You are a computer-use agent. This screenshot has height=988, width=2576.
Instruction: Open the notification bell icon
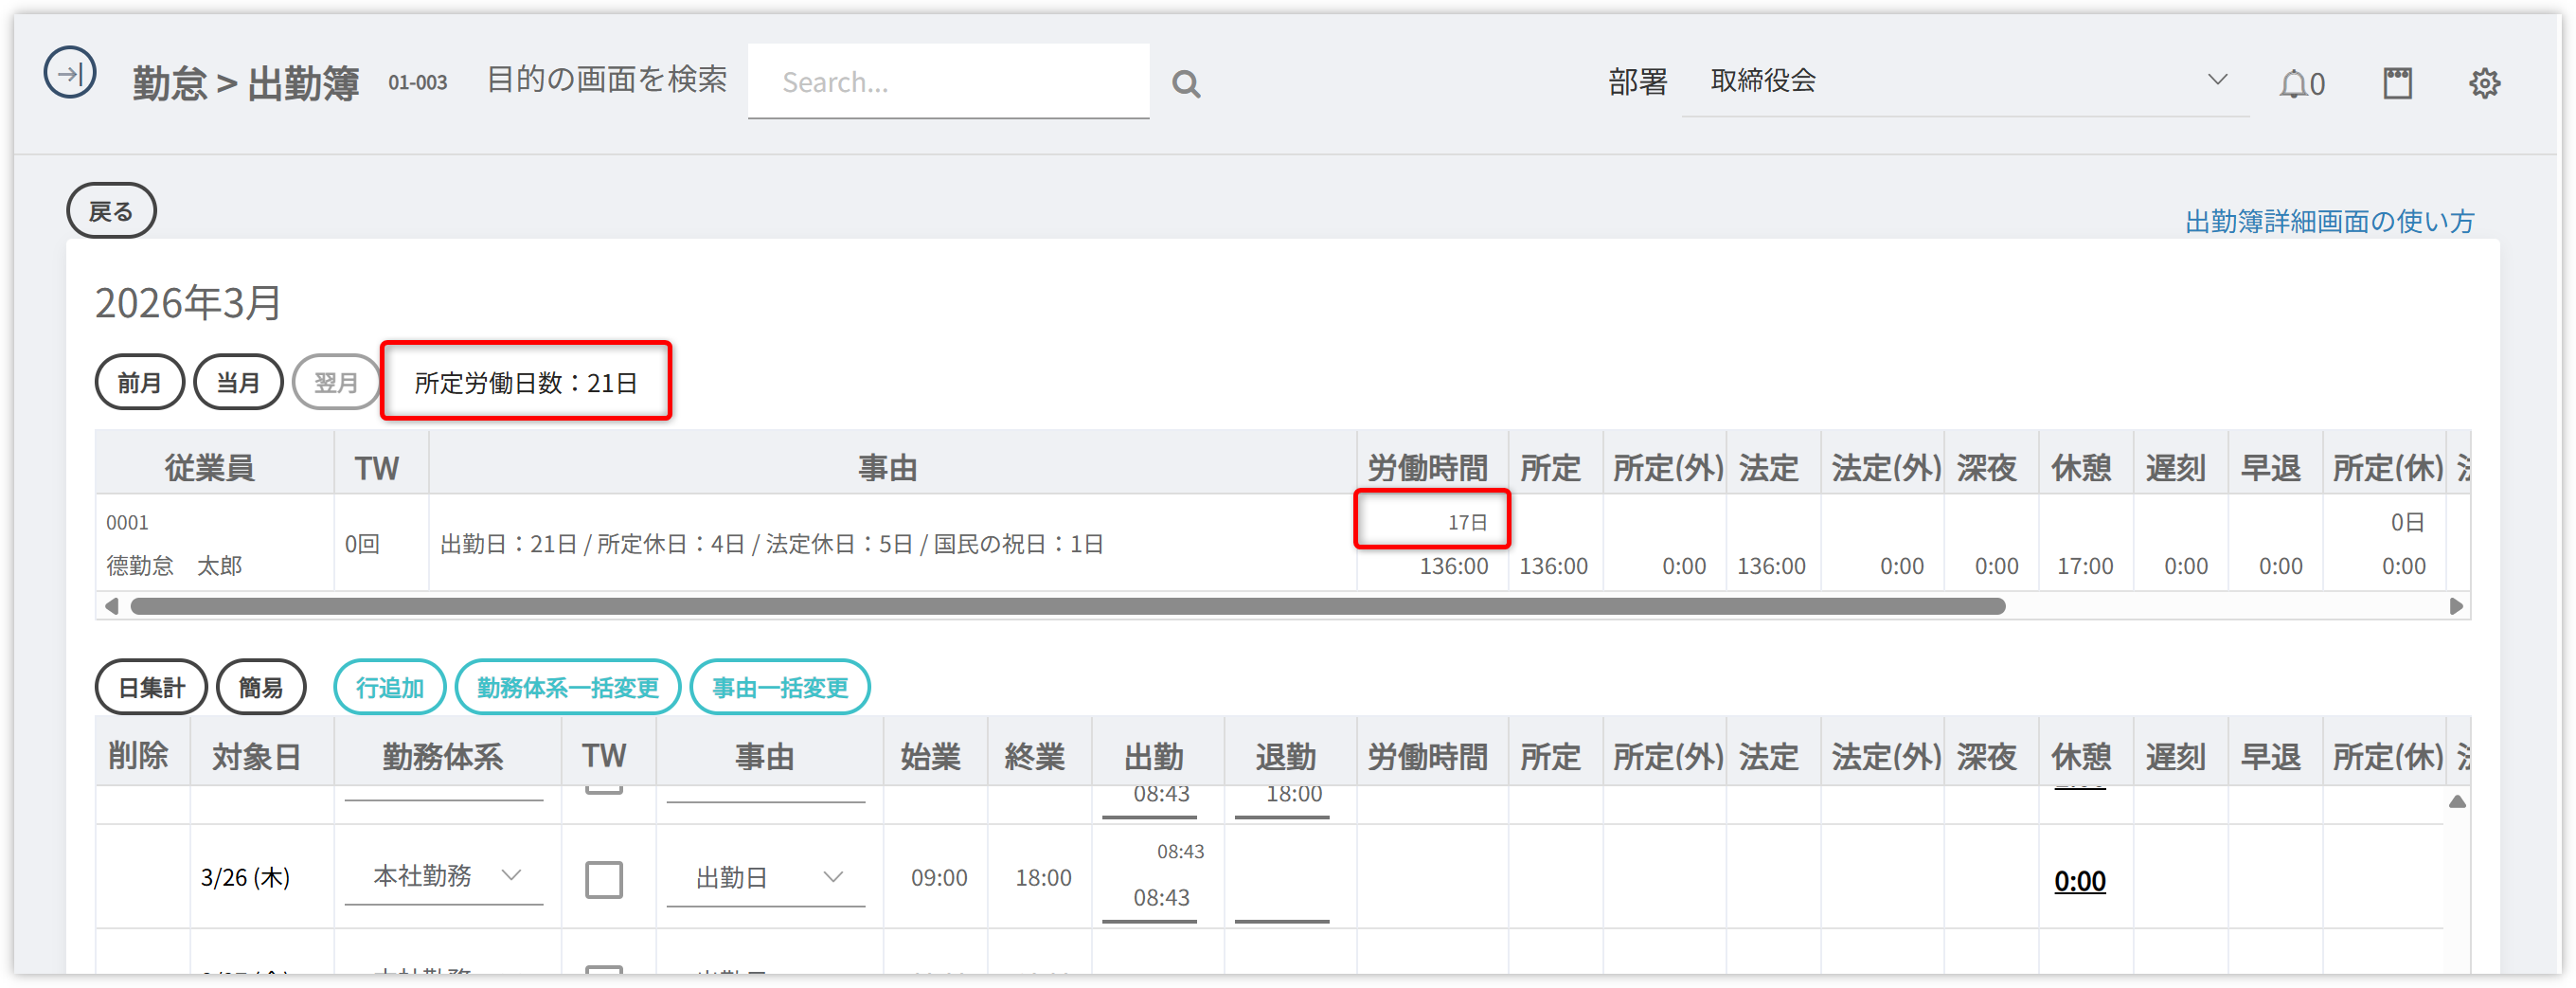(x=2292, y=84)
